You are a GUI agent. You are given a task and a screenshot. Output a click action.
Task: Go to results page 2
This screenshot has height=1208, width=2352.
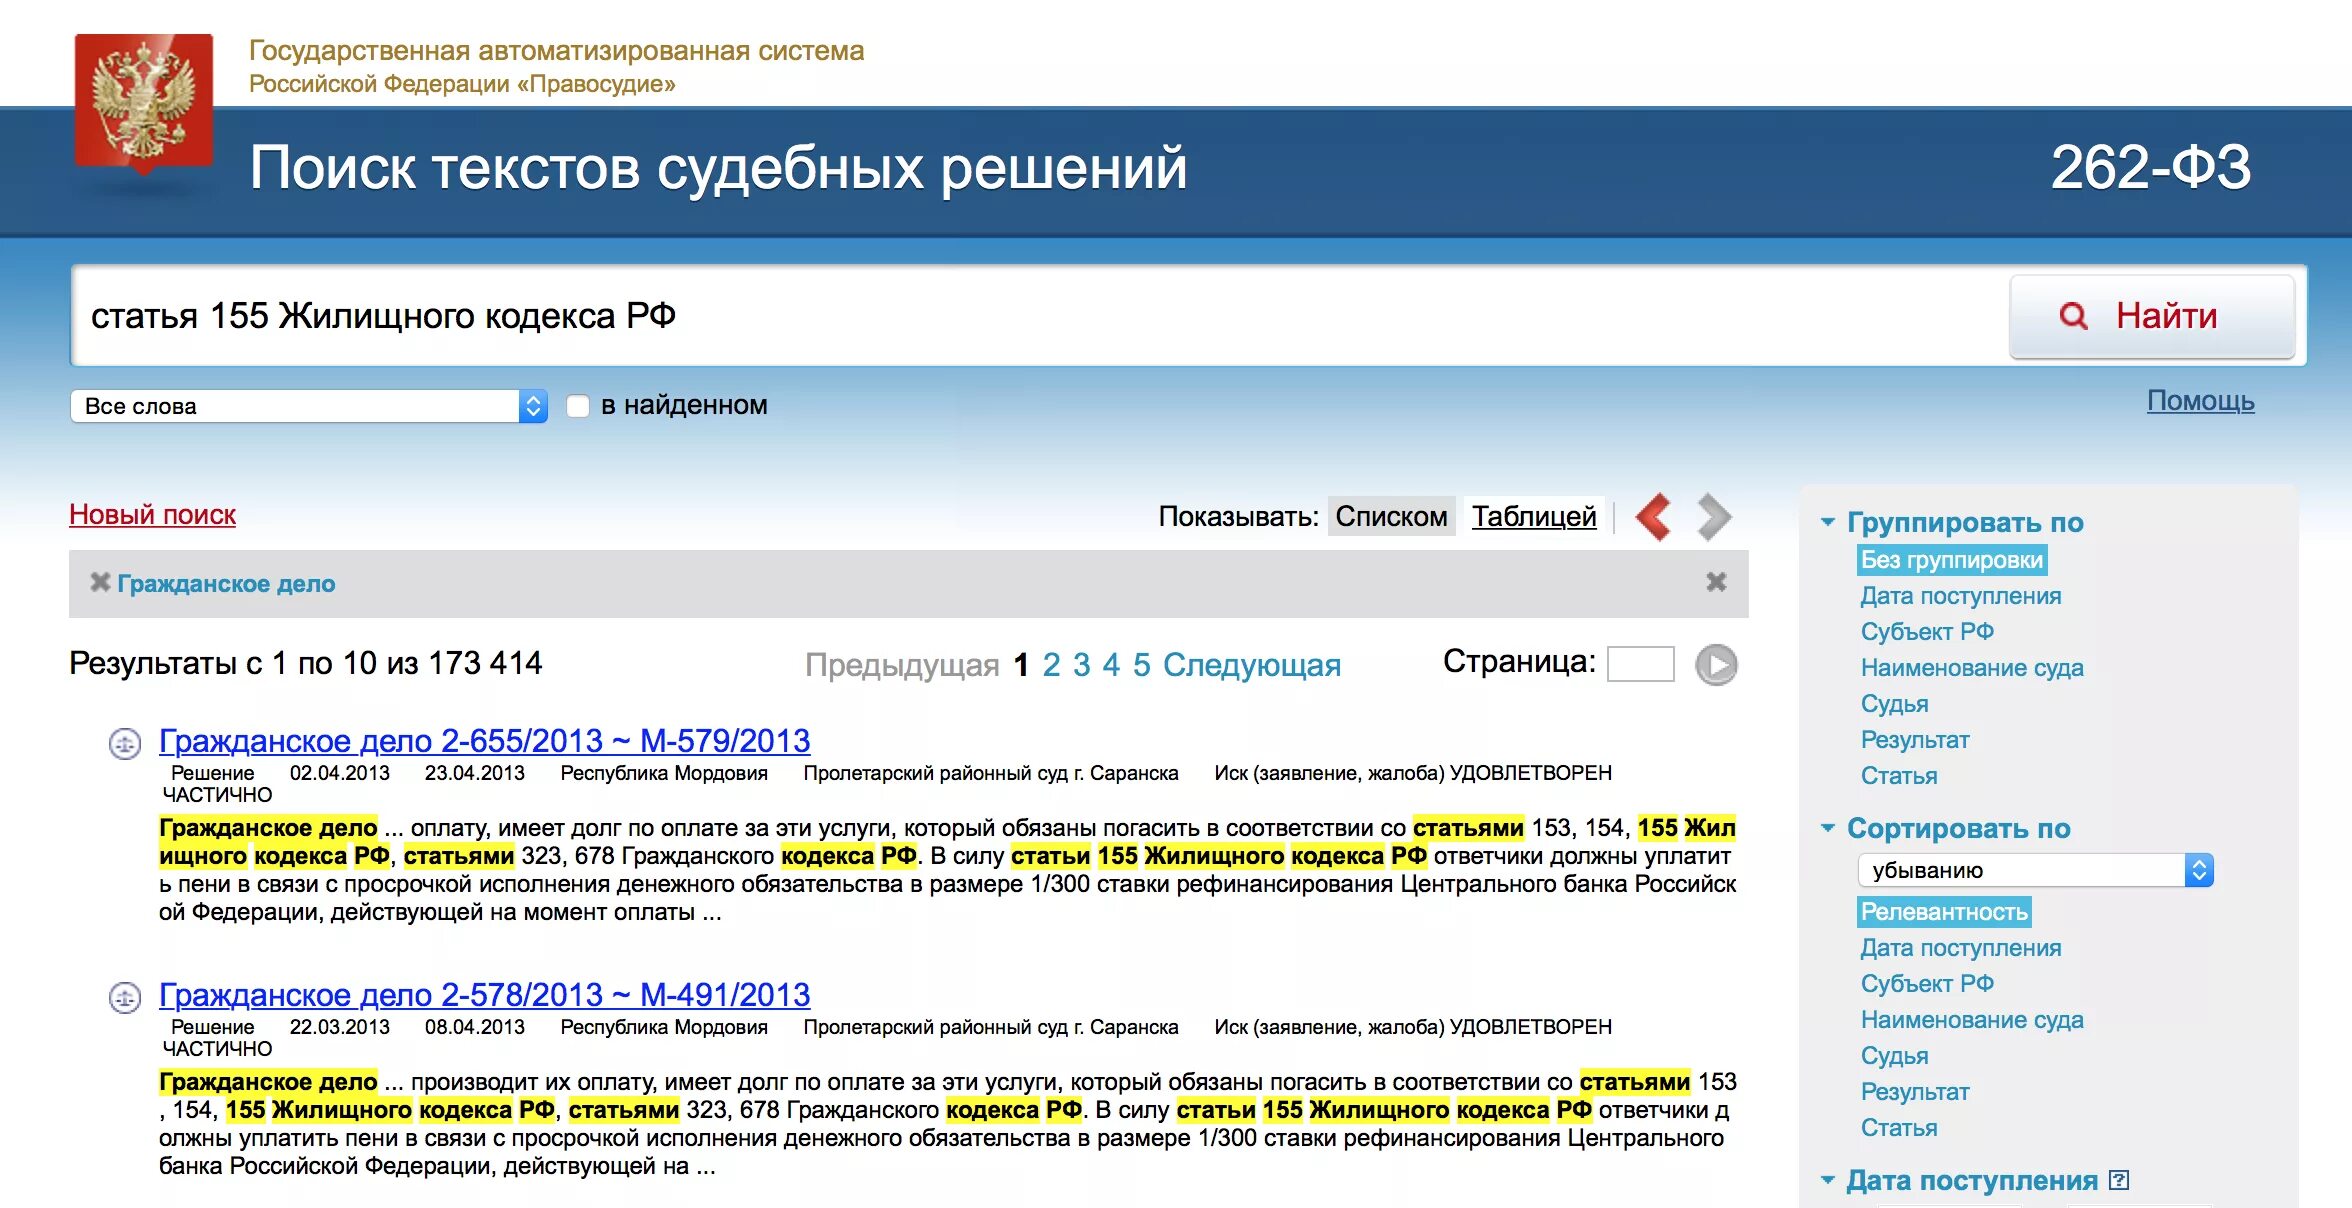coord(1051,665)
